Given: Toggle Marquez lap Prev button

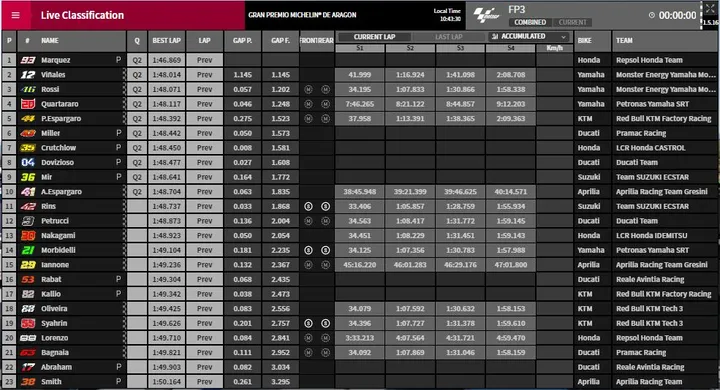Looking at the screenshot, I should tap(205, 60).
